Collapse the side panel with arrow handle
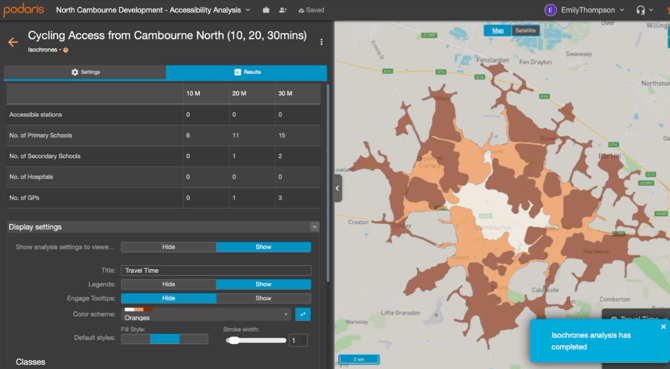 click(338, 188)
